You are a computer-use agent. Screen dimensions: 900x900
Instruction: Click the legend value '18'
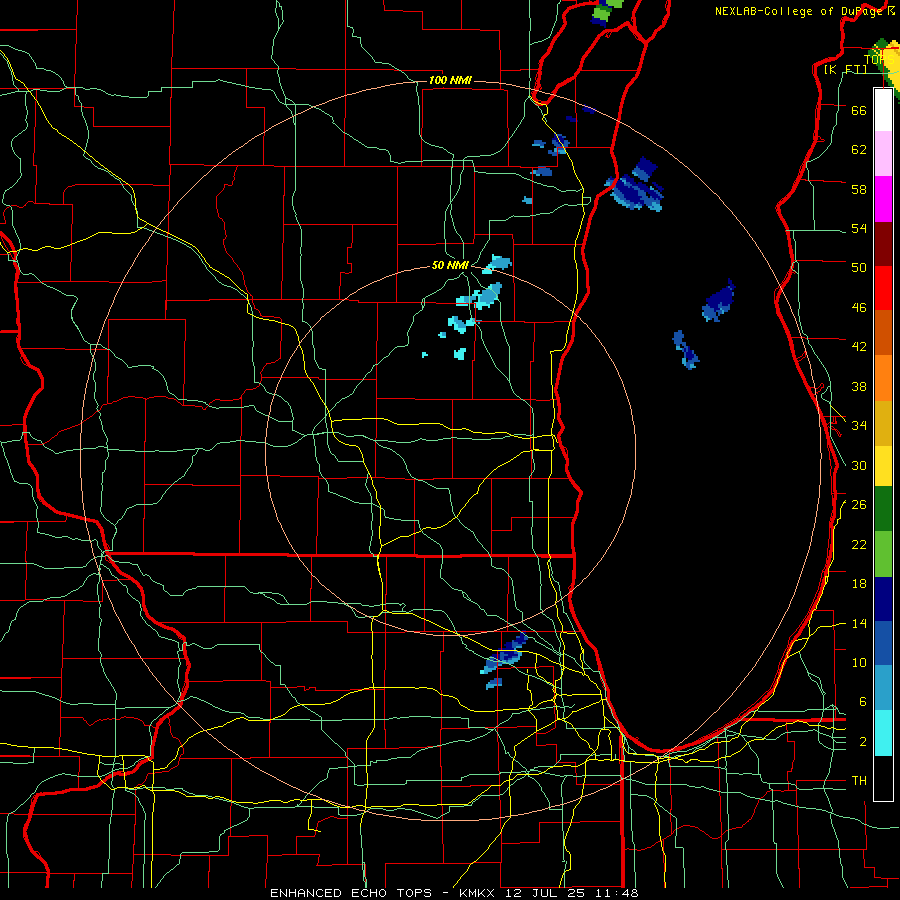(x=859, y=584)
